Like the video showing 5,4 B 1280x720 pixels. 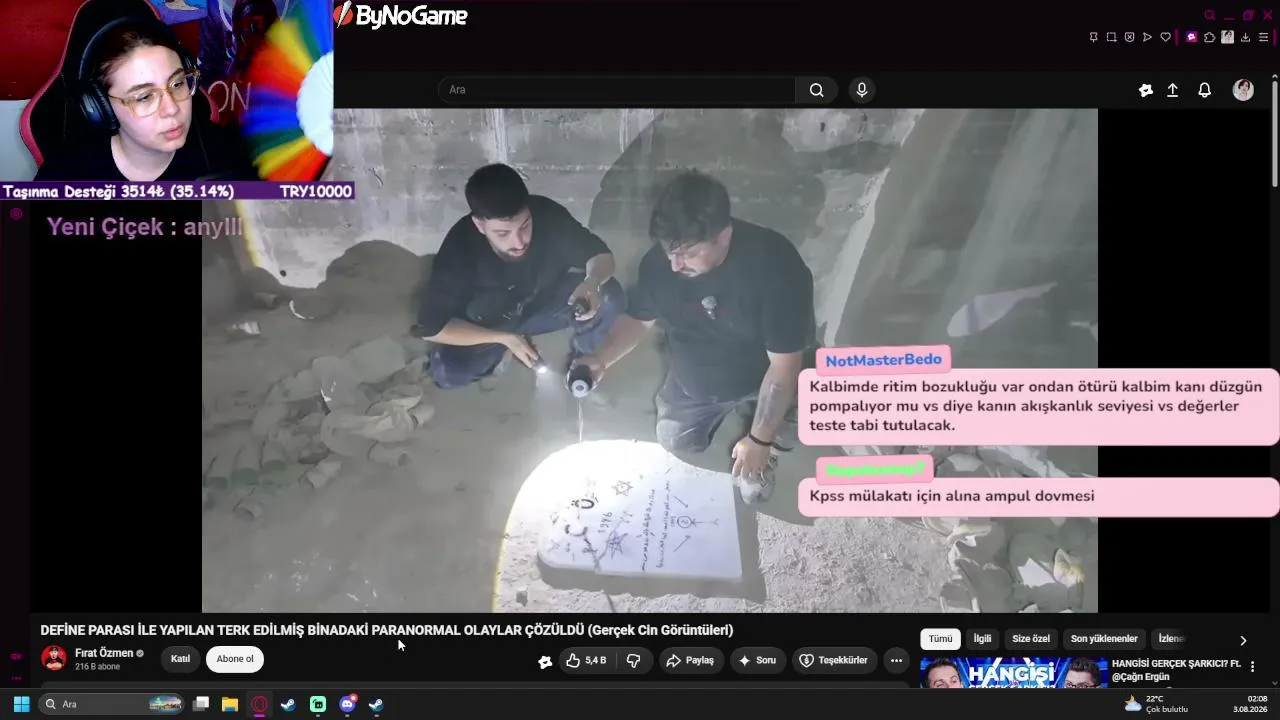[x=586, y=660]
